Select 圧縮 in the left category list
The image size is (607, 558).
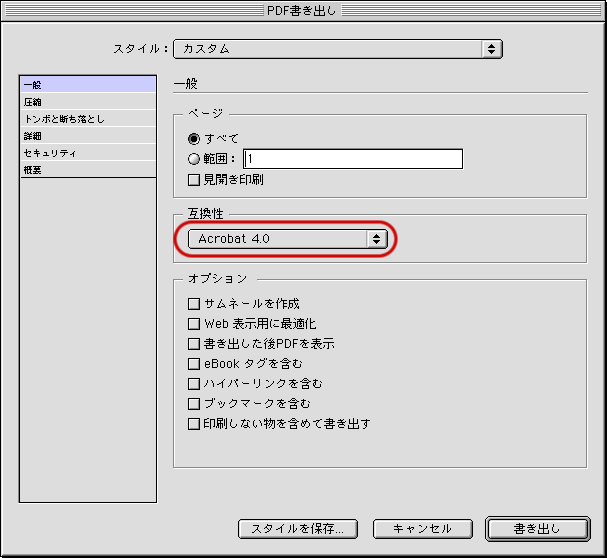point(88,102)
